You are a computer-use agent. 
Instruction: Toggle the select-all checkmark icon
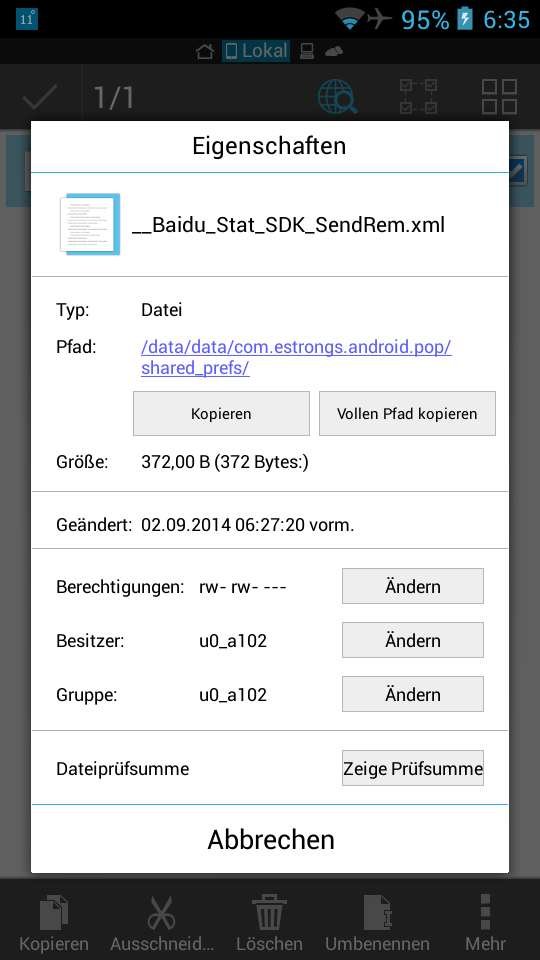40,97
